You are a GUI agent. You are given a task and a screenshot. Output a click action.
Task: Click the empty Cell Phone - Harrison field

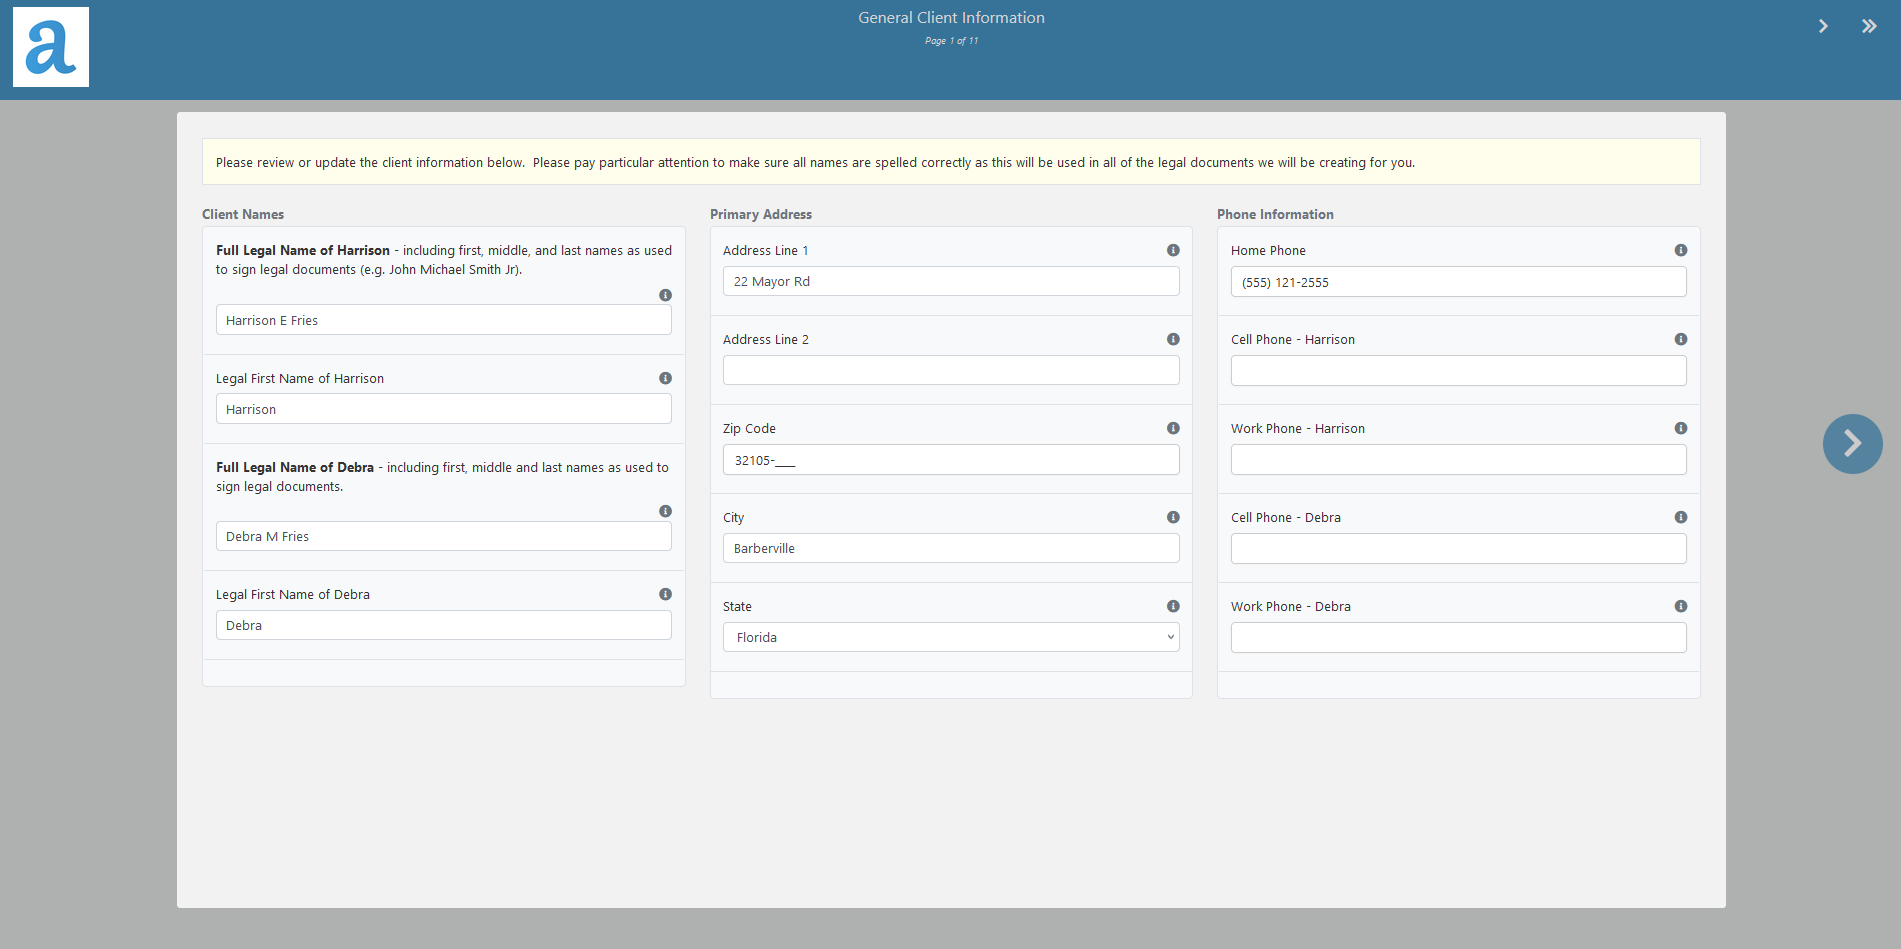(1459, 371)
